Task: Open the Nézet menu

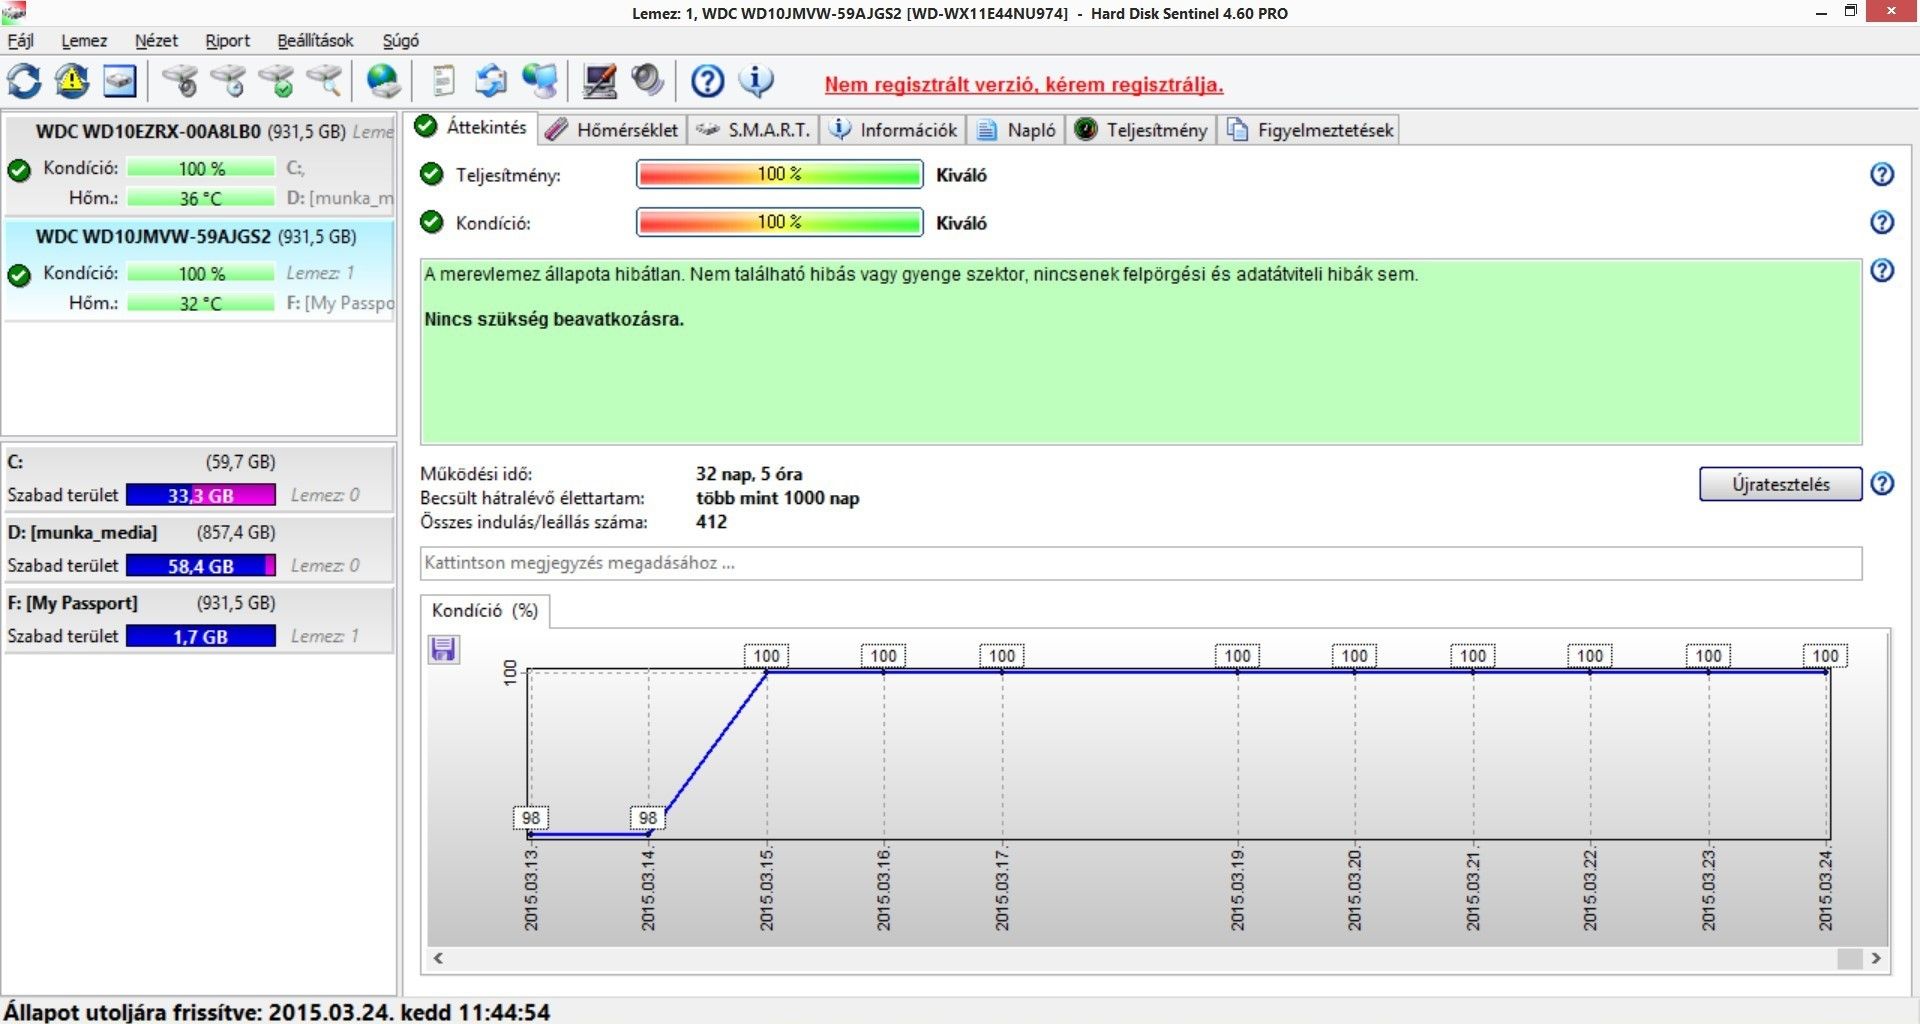Action: coord(156,41)
